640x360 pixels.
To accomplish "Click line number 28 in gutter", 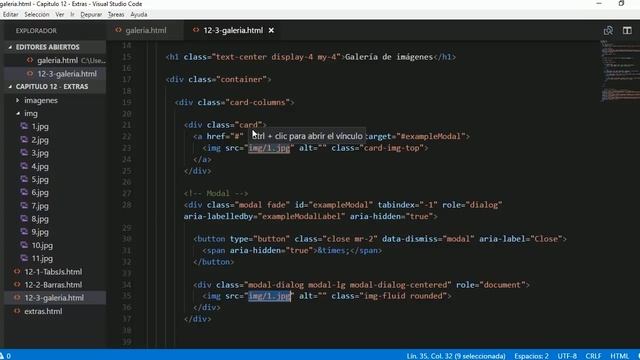I will (127, 205).
